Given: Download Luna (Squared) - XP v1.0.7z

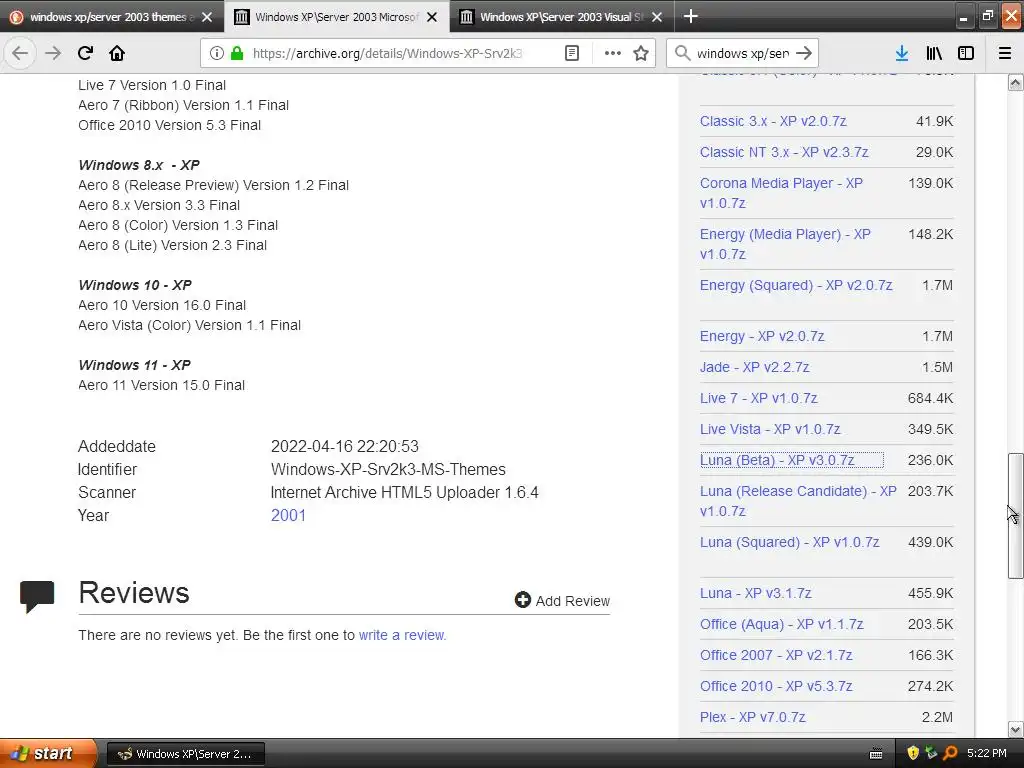Looking at the screenshot, I should tap(790, 542).
